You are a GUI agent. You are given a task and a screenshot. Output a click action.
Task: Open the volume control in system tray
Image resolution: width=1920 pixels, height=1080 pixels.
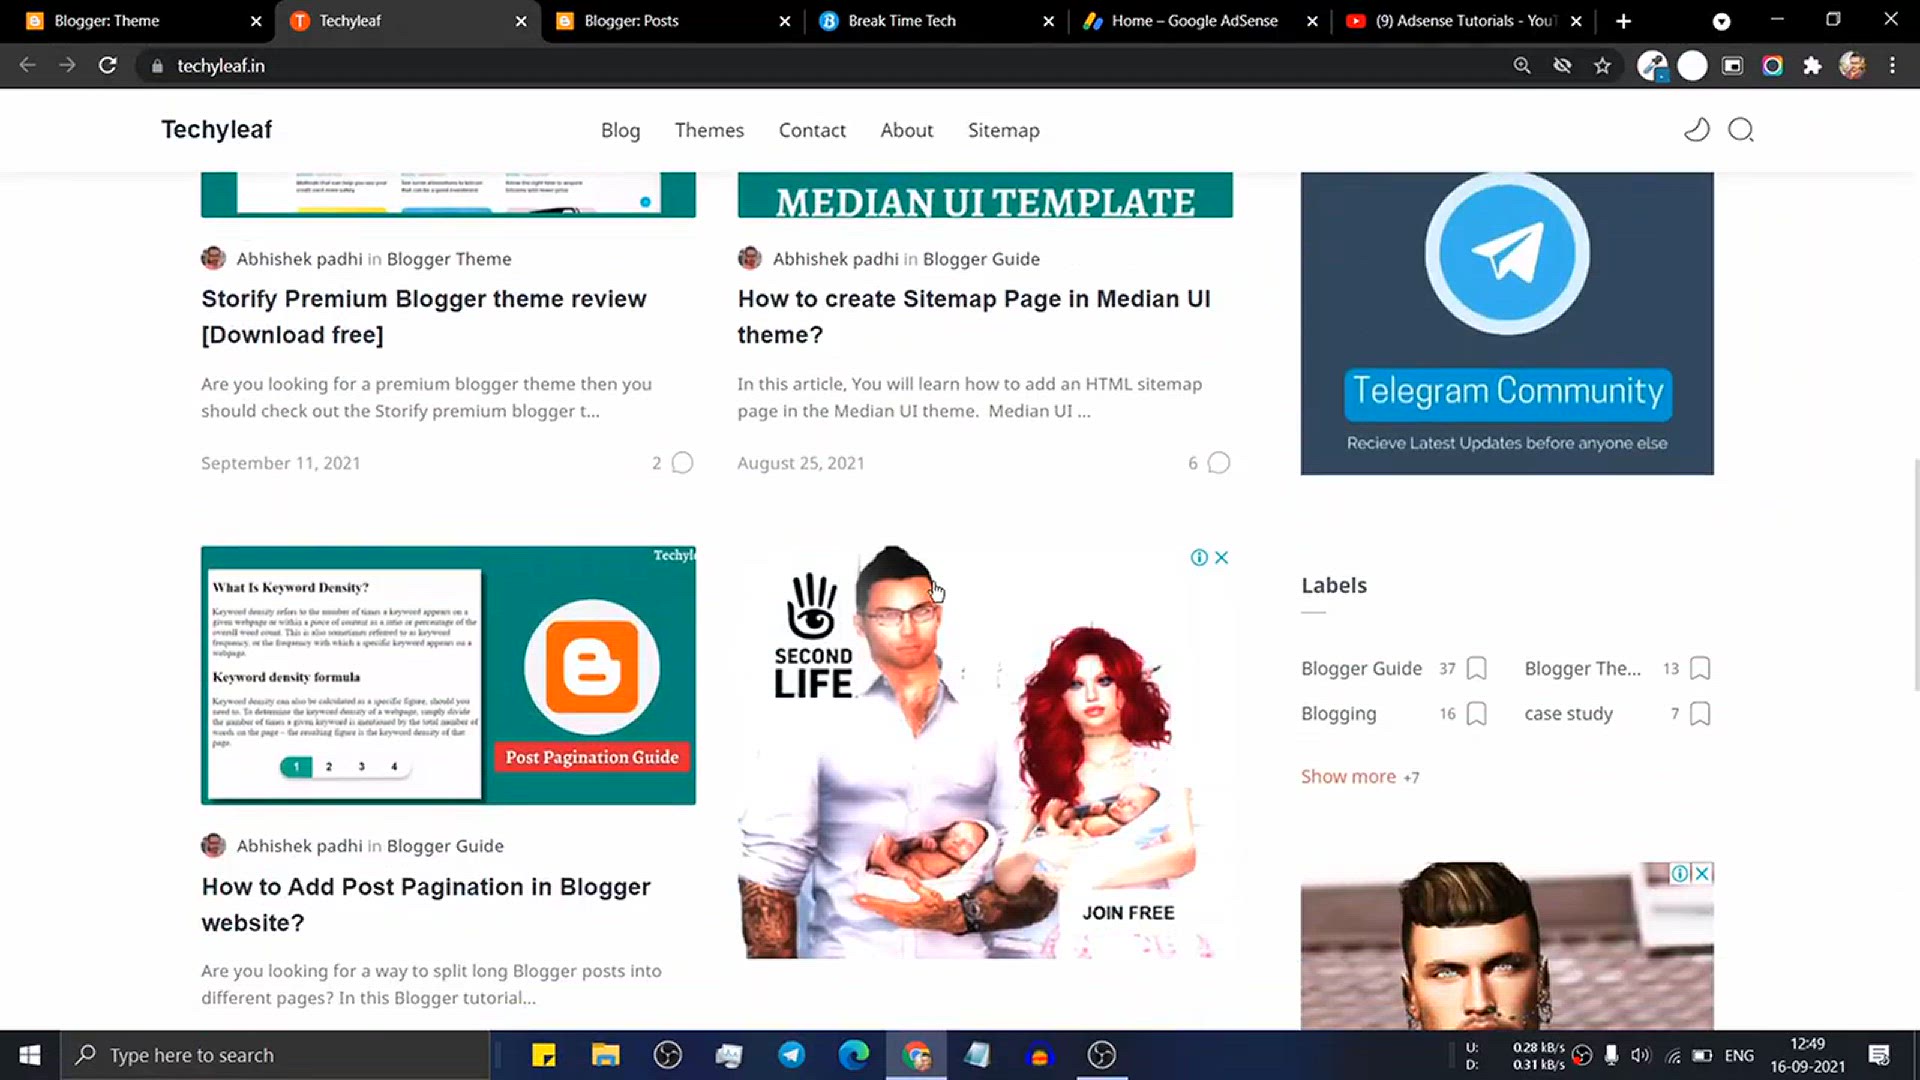(1640, 1055)
